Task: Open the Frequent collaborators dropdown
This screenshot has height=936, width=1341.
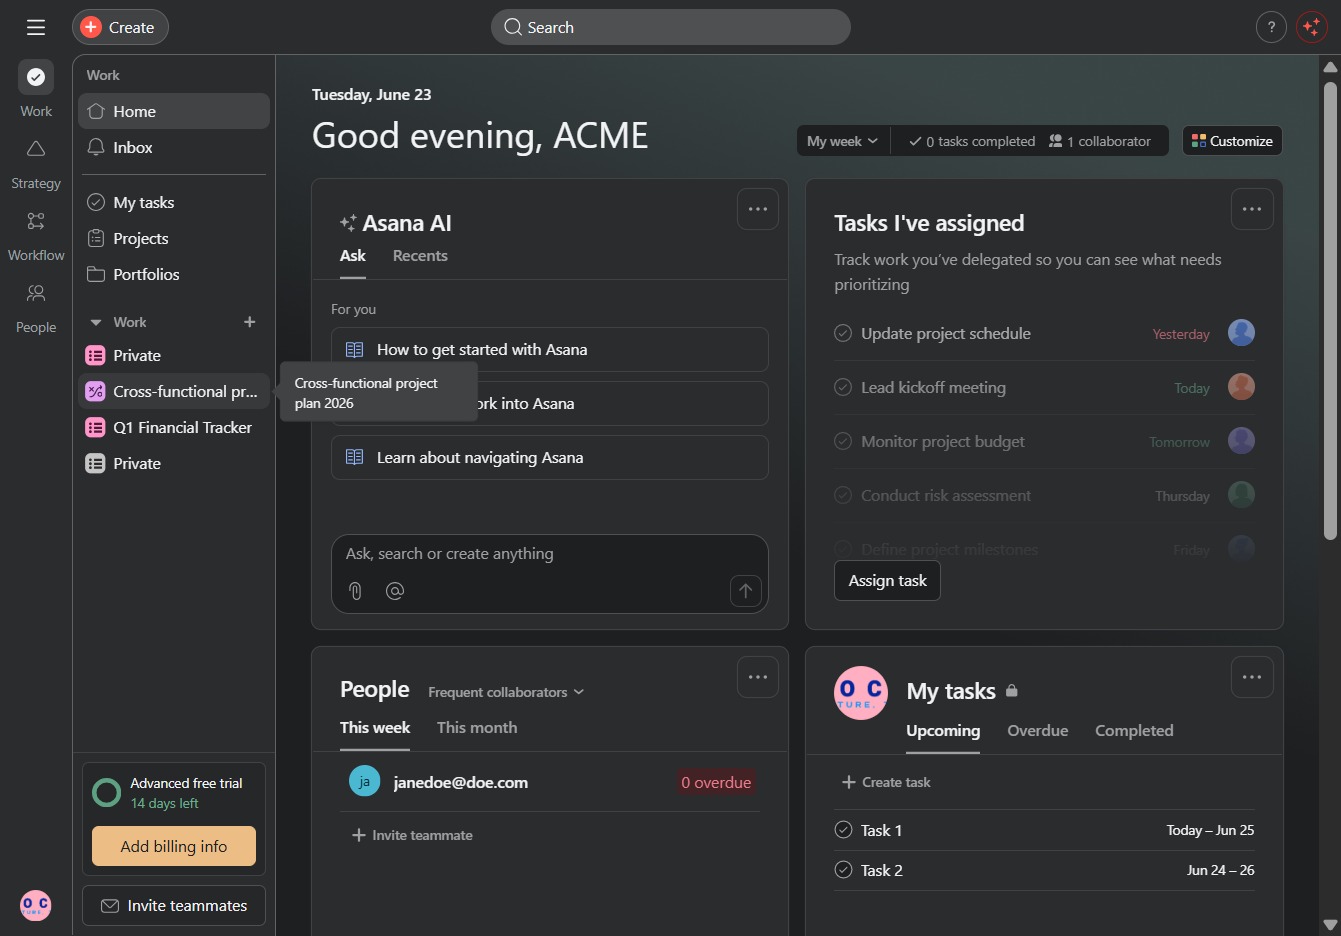Action: pyautogui.click(x=506, y=692)
